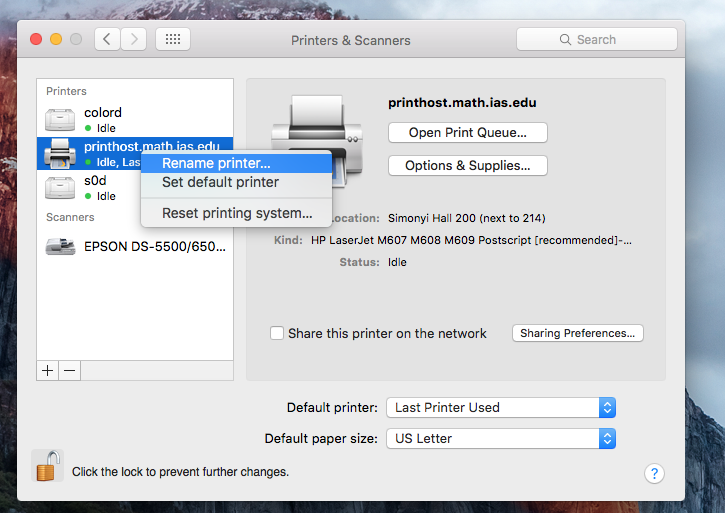This screenshot has height=513, width=725.
Task: Open Sharing Preferences...
Action: pos(578,333)
